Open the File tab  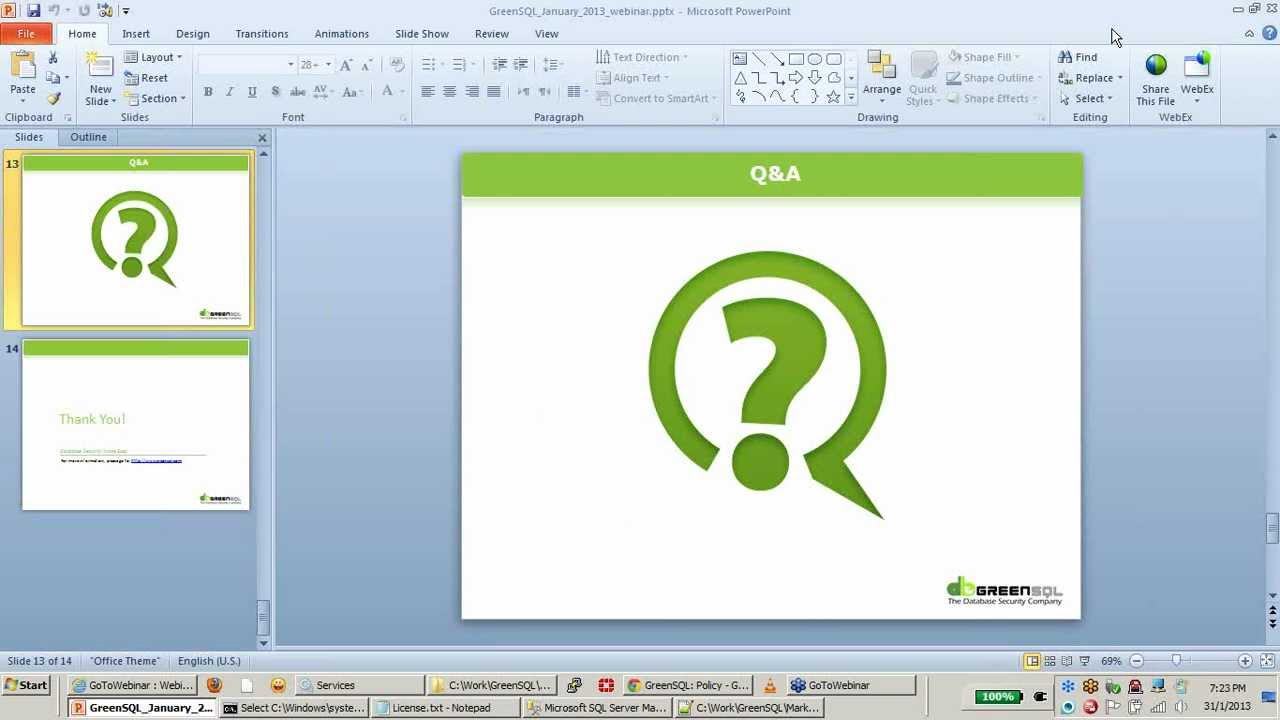coord(26,34)
